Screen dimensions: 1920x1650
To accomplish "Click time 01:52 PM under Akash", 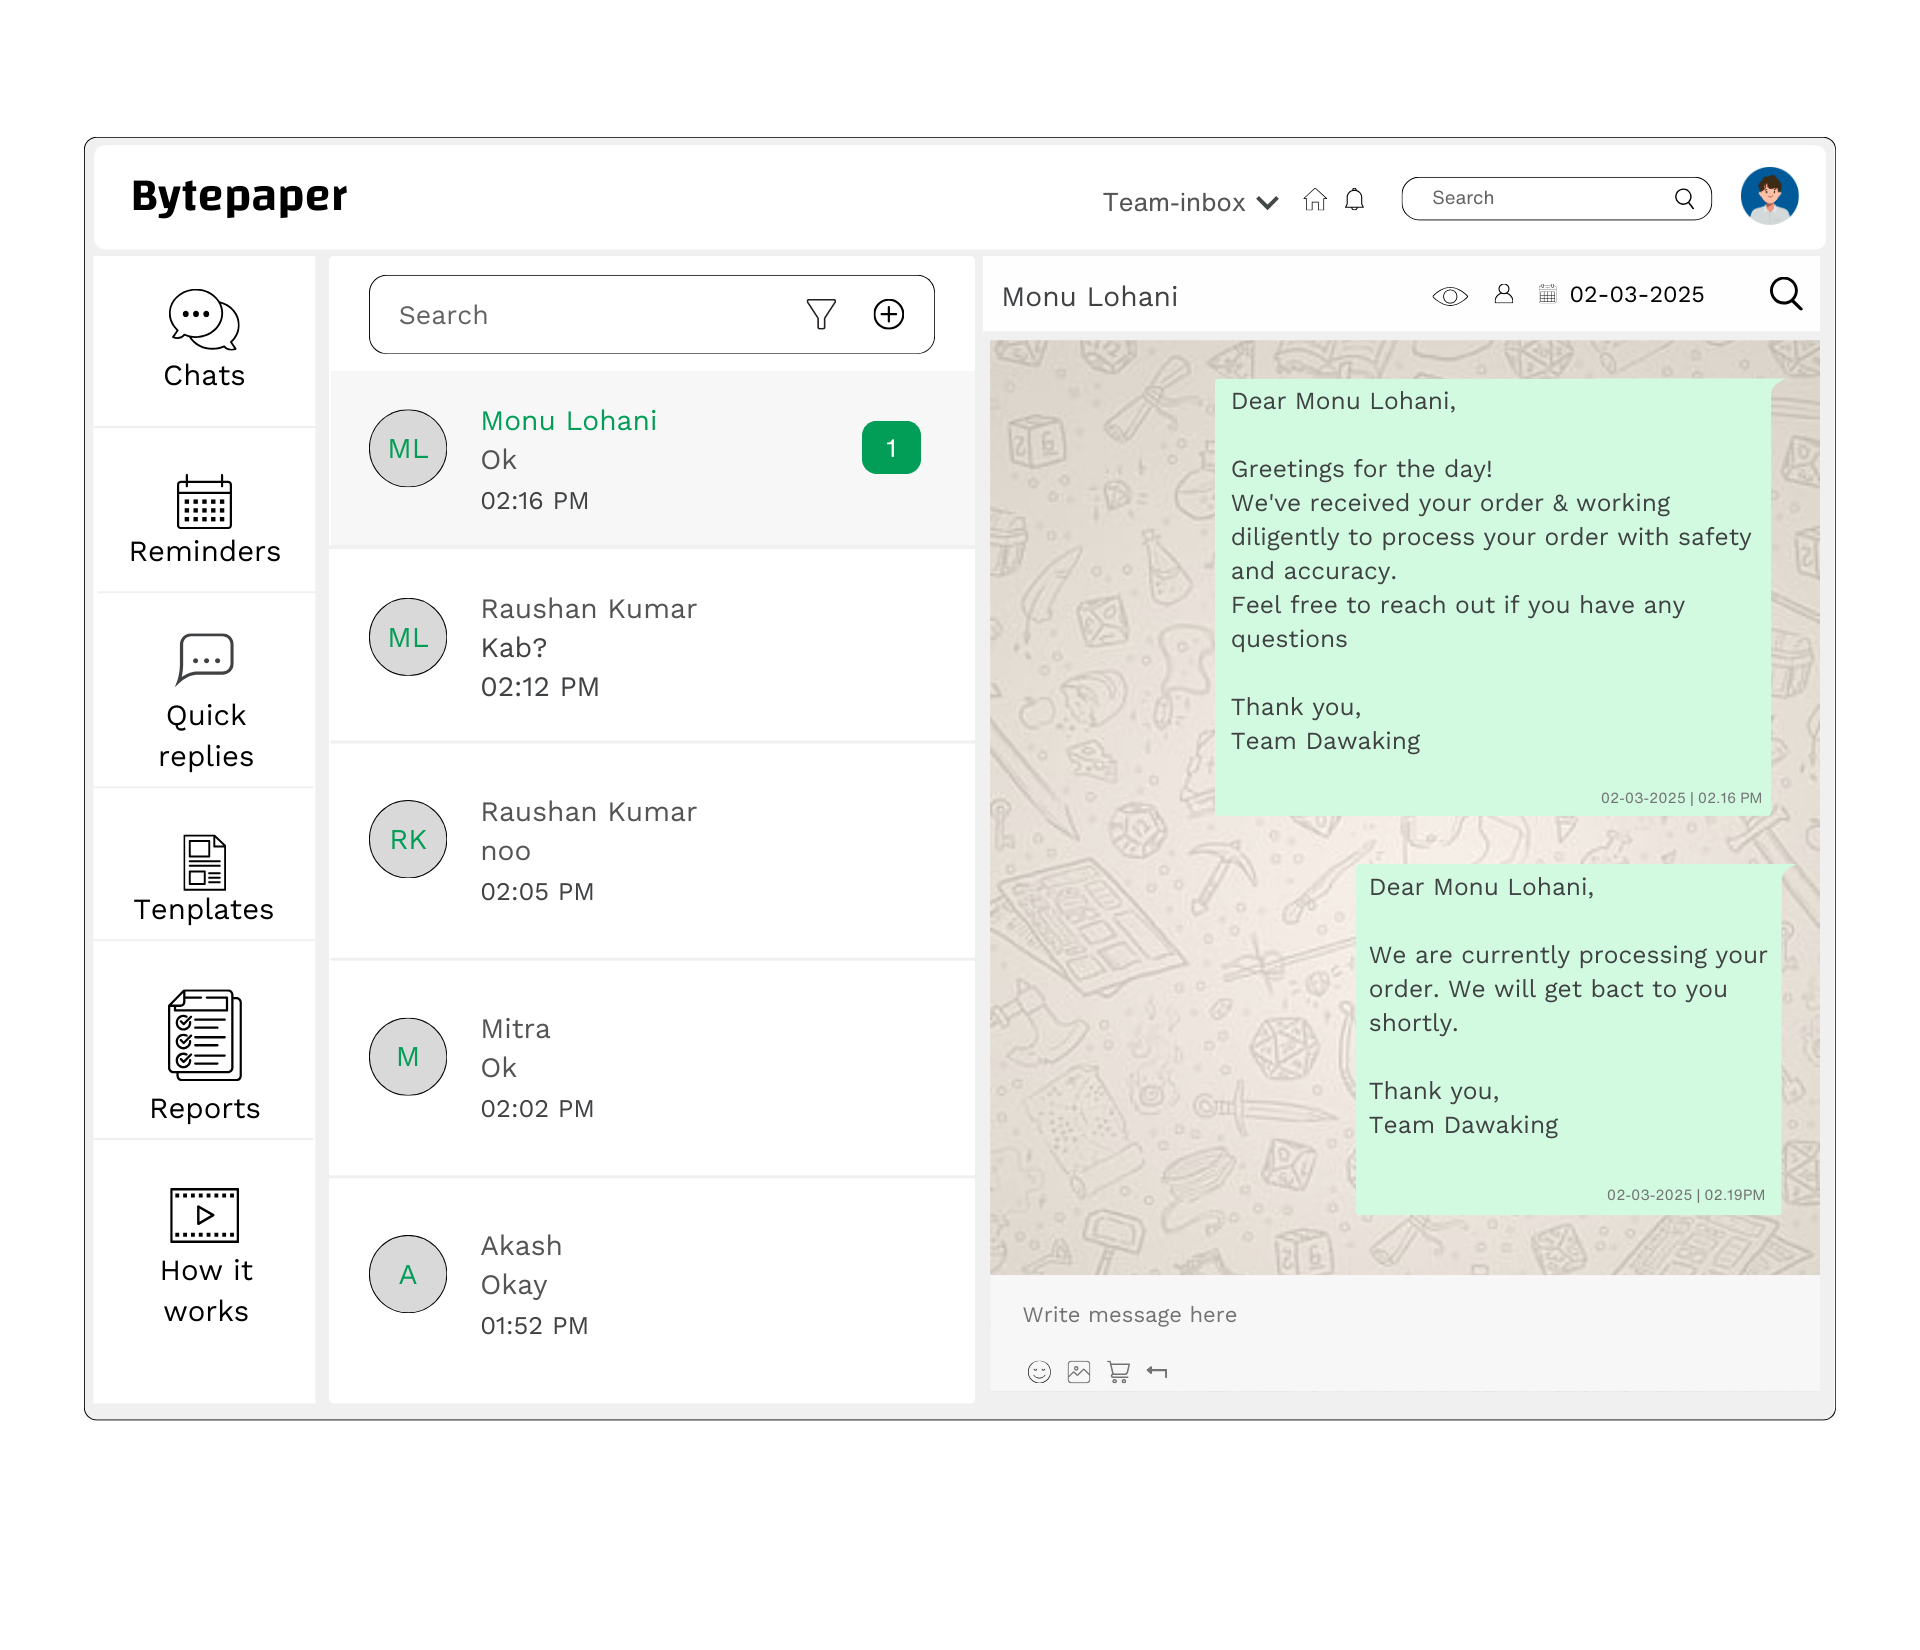I will click(x=534, y=1326).
